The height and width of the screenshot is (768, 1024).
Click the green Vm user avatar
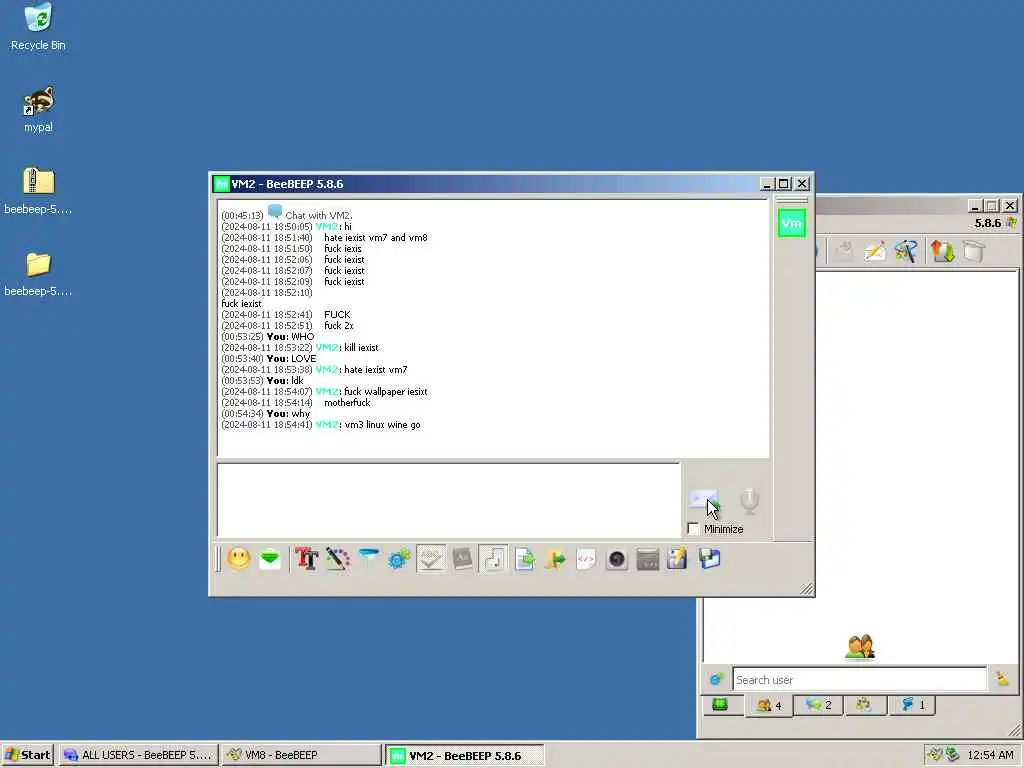pyautogui.click(x=792, y=223)
